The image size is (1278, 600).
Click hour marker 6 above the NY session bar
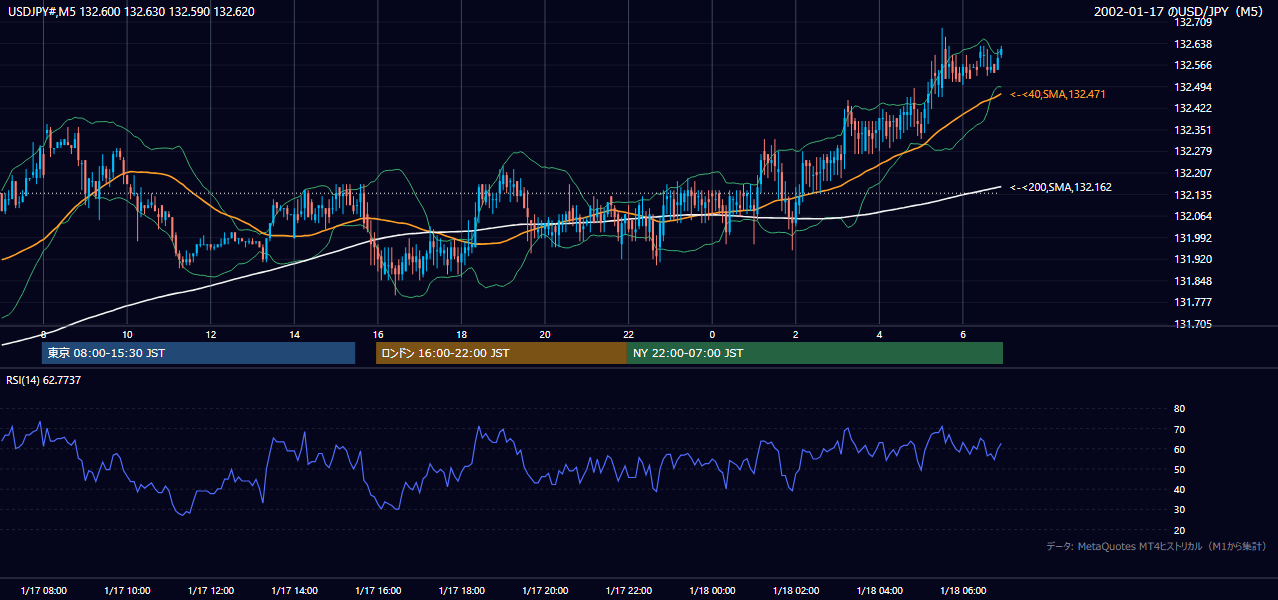click(962, 334)
